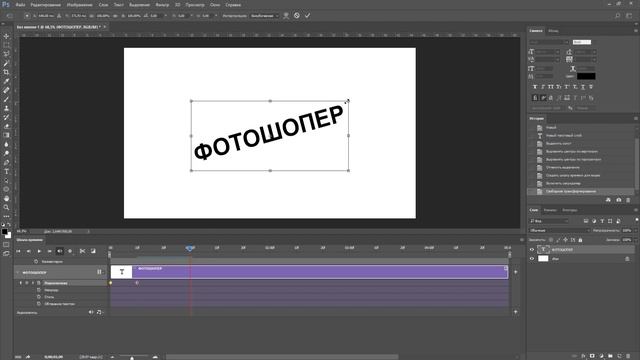This screenshot has width=640, height=360.
Task: Click the search icon in the options bar
Action: [618, 16]
